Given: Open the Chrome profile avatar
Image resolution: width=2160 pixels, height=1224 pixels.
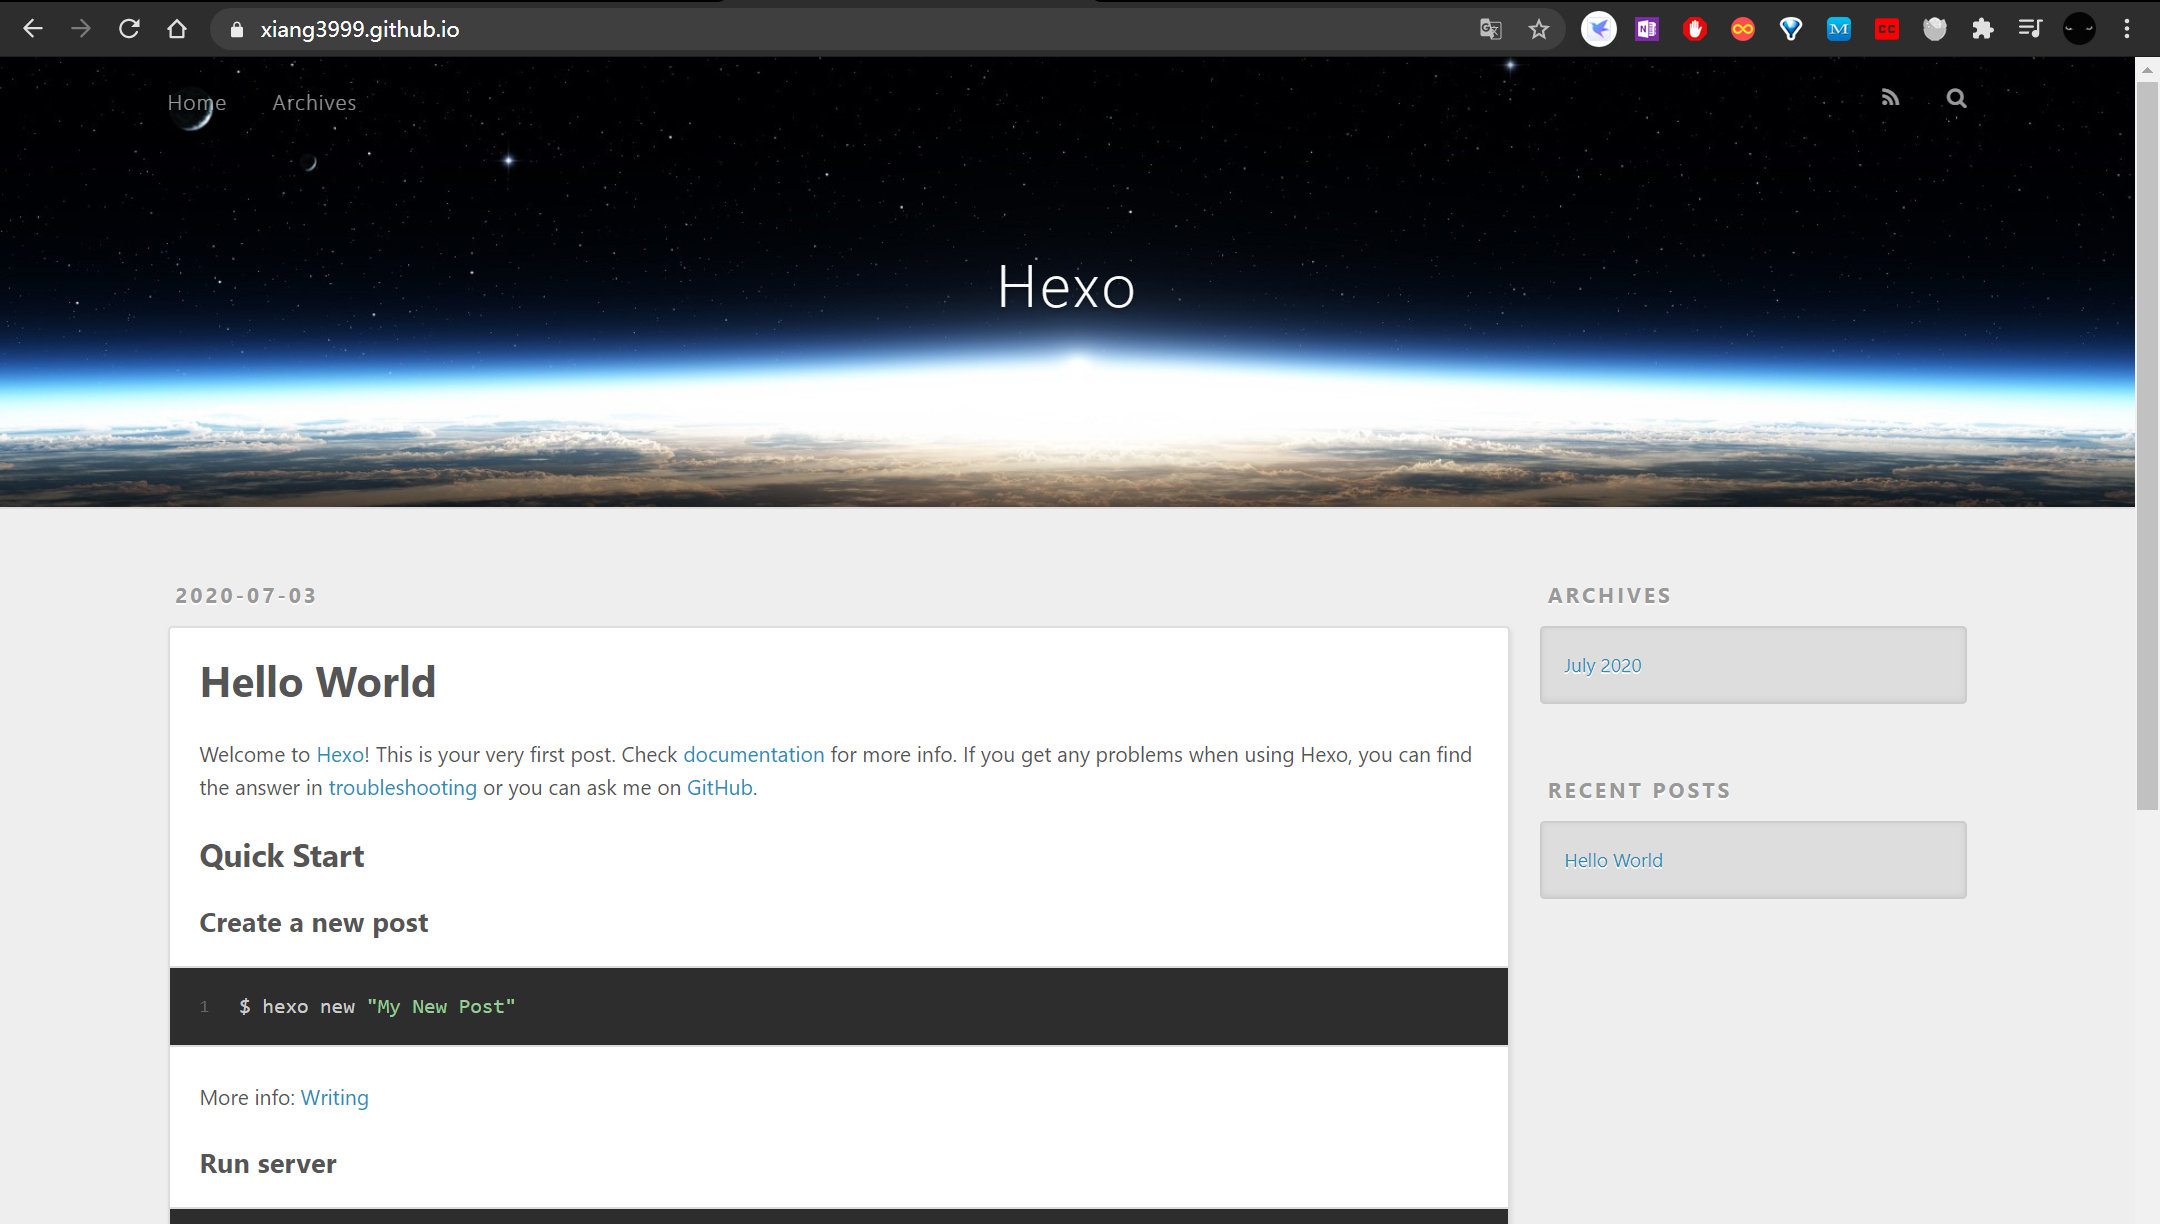Looking at the screenshot, I should click(x=2079, y=29).
